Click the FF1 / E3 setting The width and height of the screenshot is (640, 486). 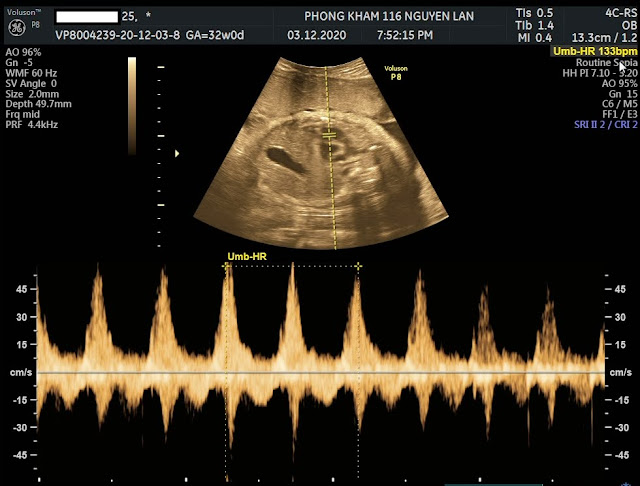click(620, 114)
